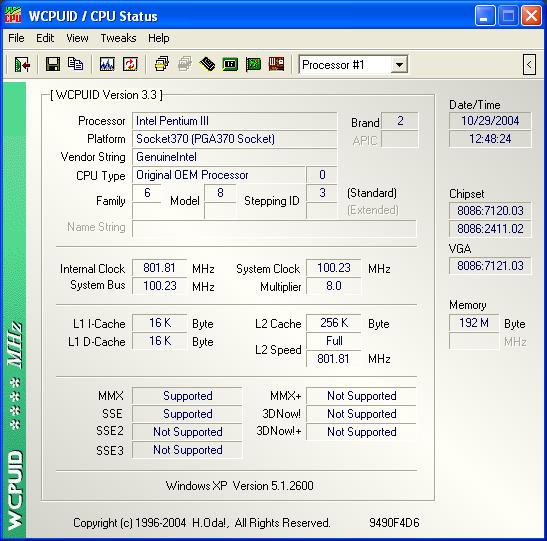This screenshot has height=541, width=547.
Task: Click the L2 Speed value Full
Action: (334, 341)
